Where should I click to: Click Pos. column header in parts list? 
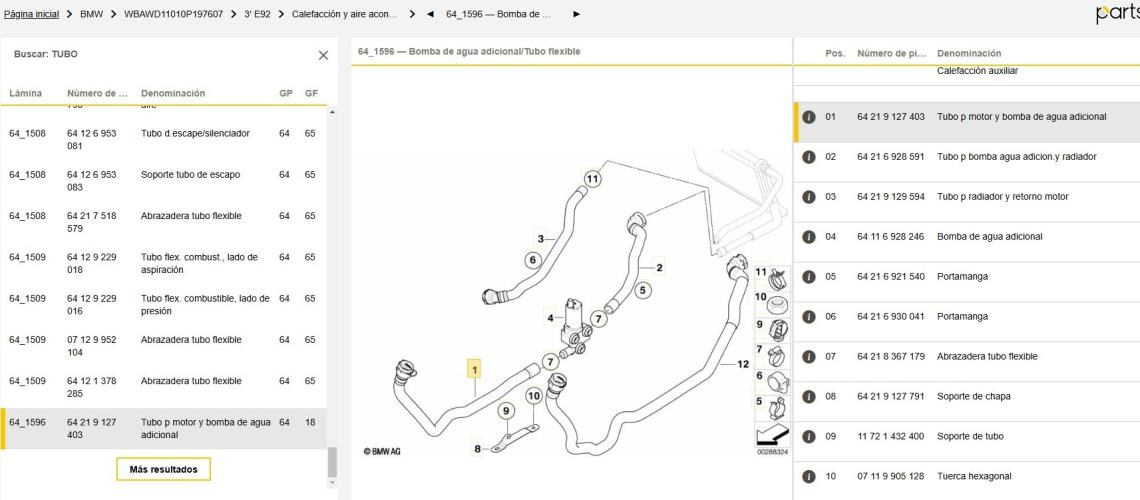coord(835,54)
